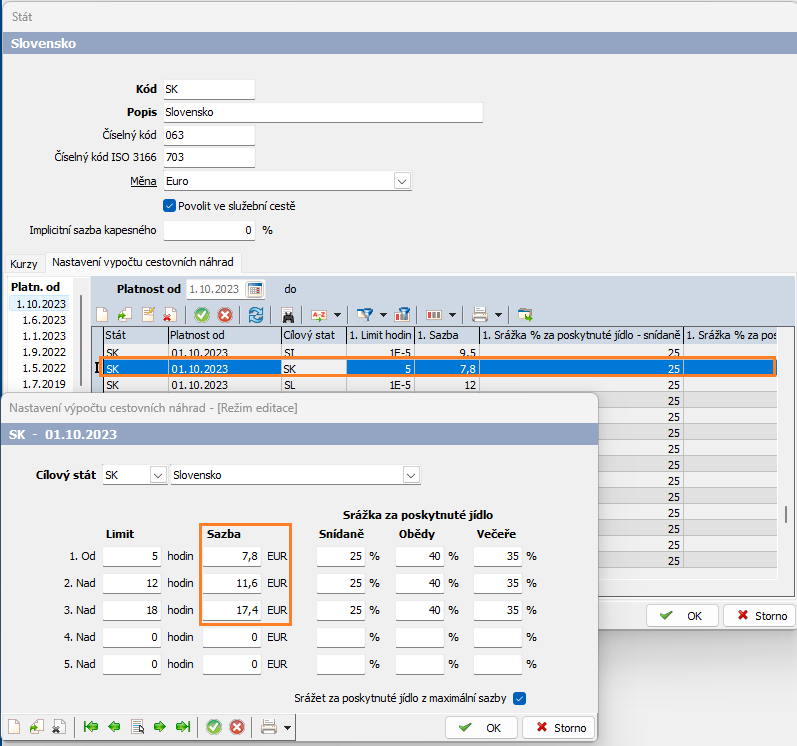Click the filter funnel icon in grid toolbar
The height and width of the screenshot is (746, 797).
[x=367, y=314]
